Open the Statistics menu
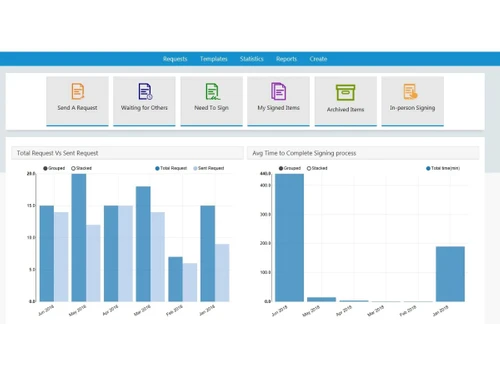The width and height of the screenshot is (500, 375). point(252,59)
